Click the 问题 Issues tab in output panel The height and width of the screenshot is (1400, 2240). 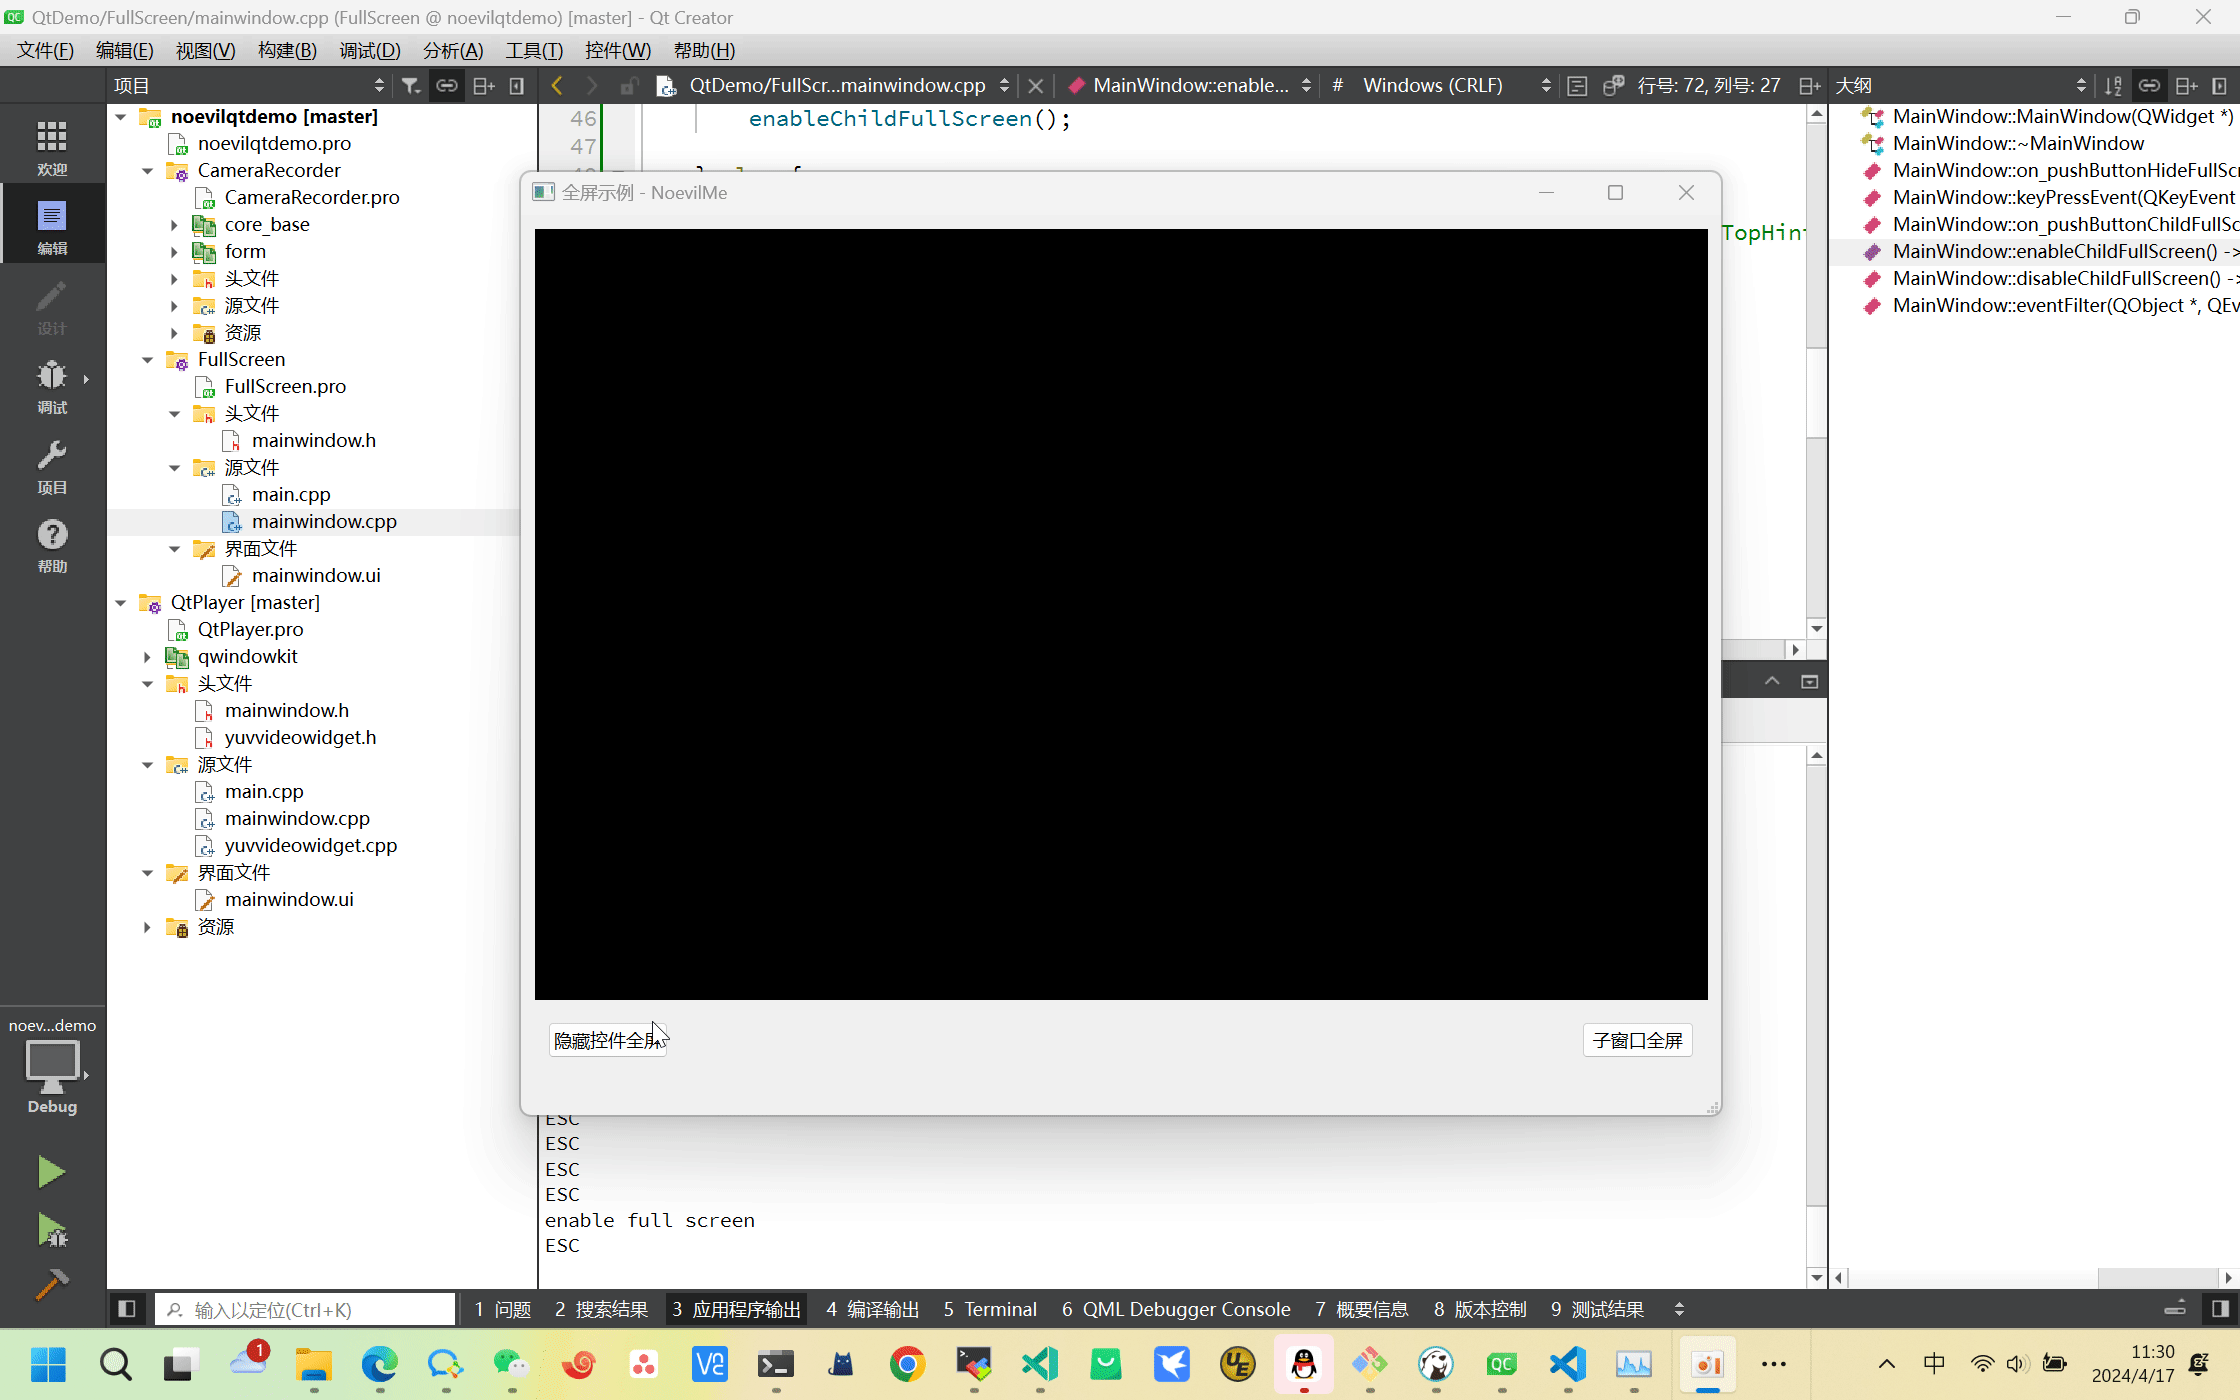505,1308
